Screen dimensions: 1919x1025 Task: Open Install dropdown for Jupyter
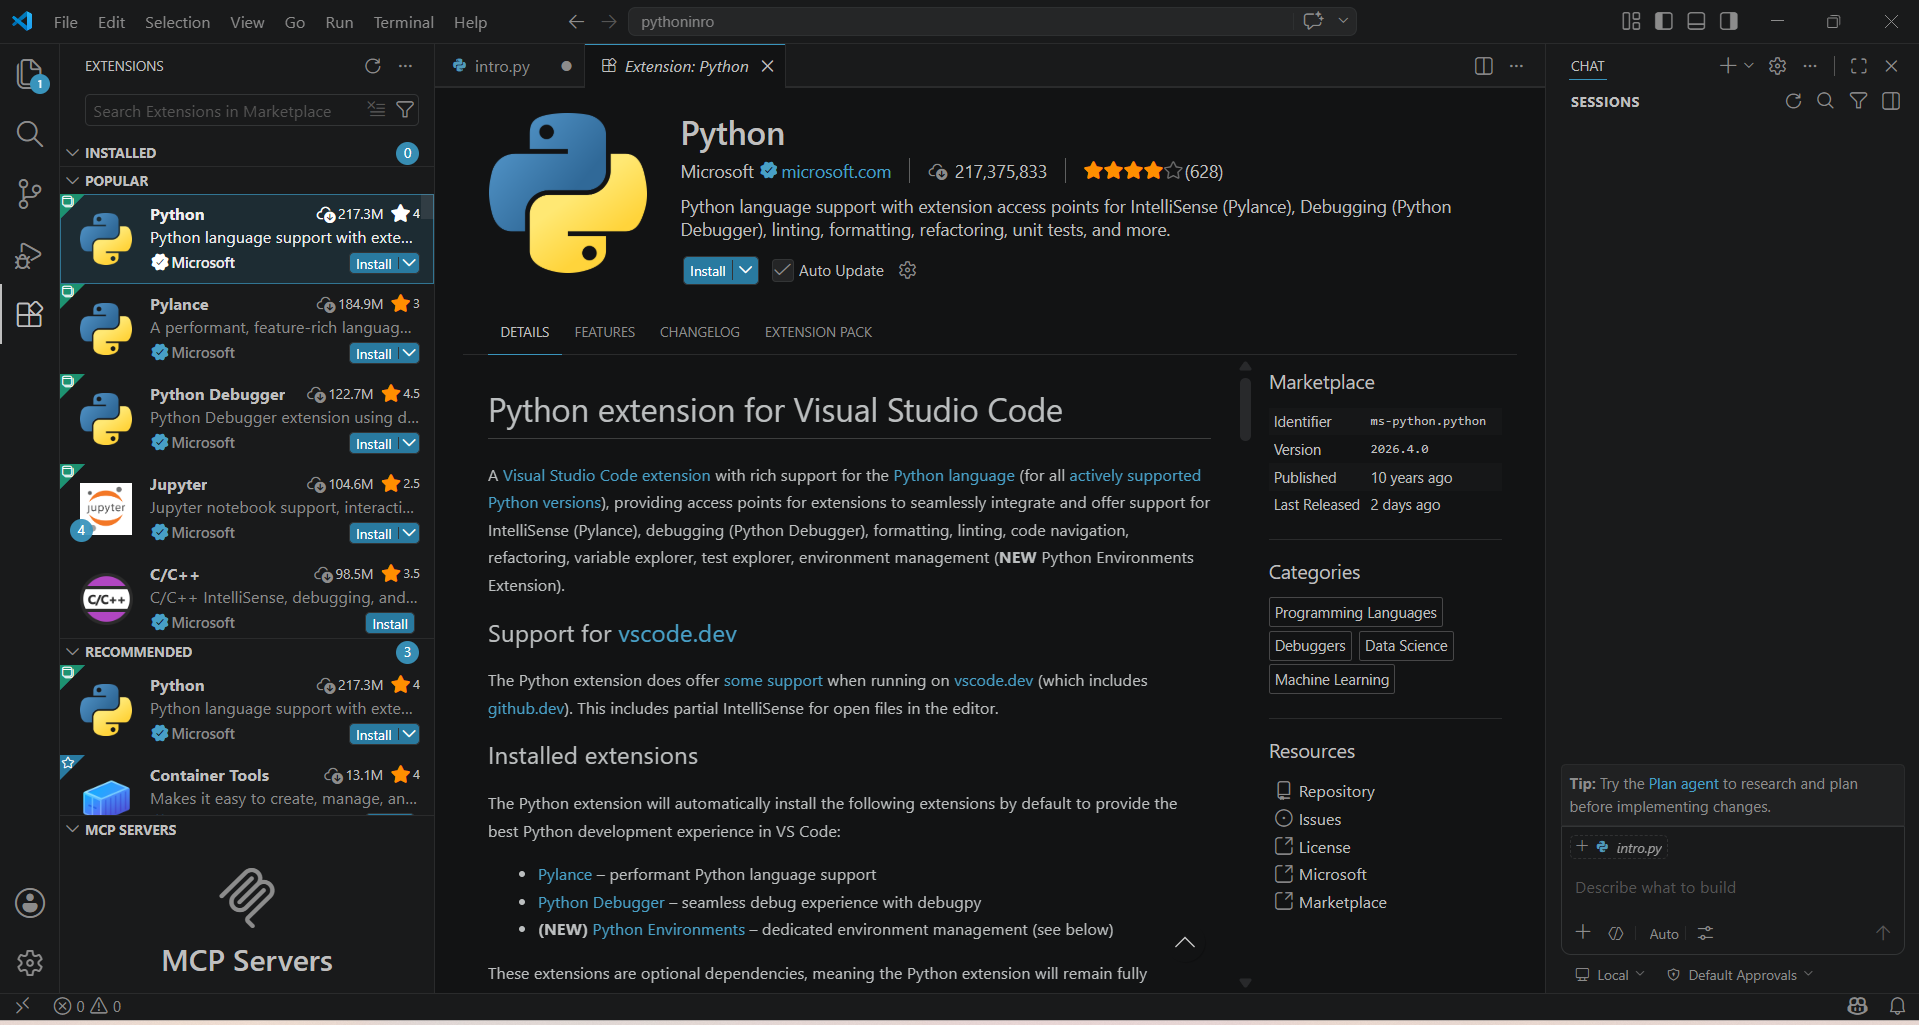409,533
